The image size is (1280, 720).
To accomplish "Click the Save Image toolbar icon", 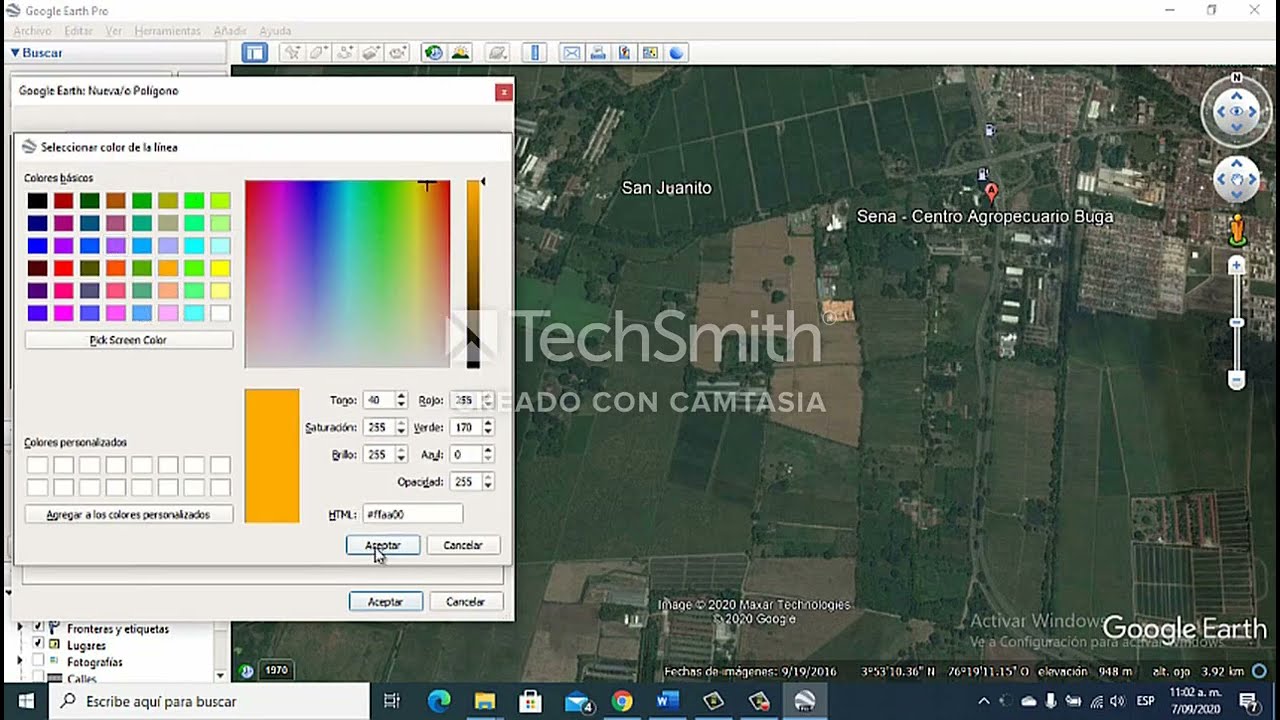I will pyautogui.click(x=624, y=53).
